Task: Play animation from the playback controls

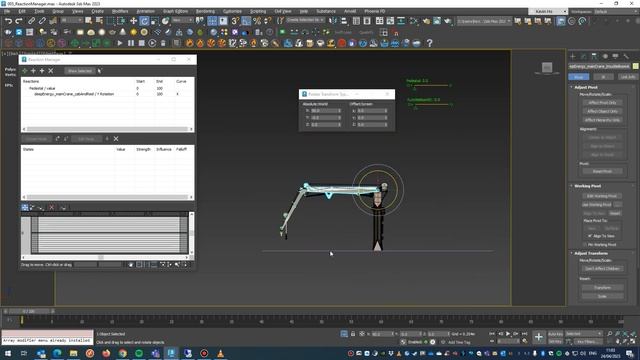Action: (508, 334)
